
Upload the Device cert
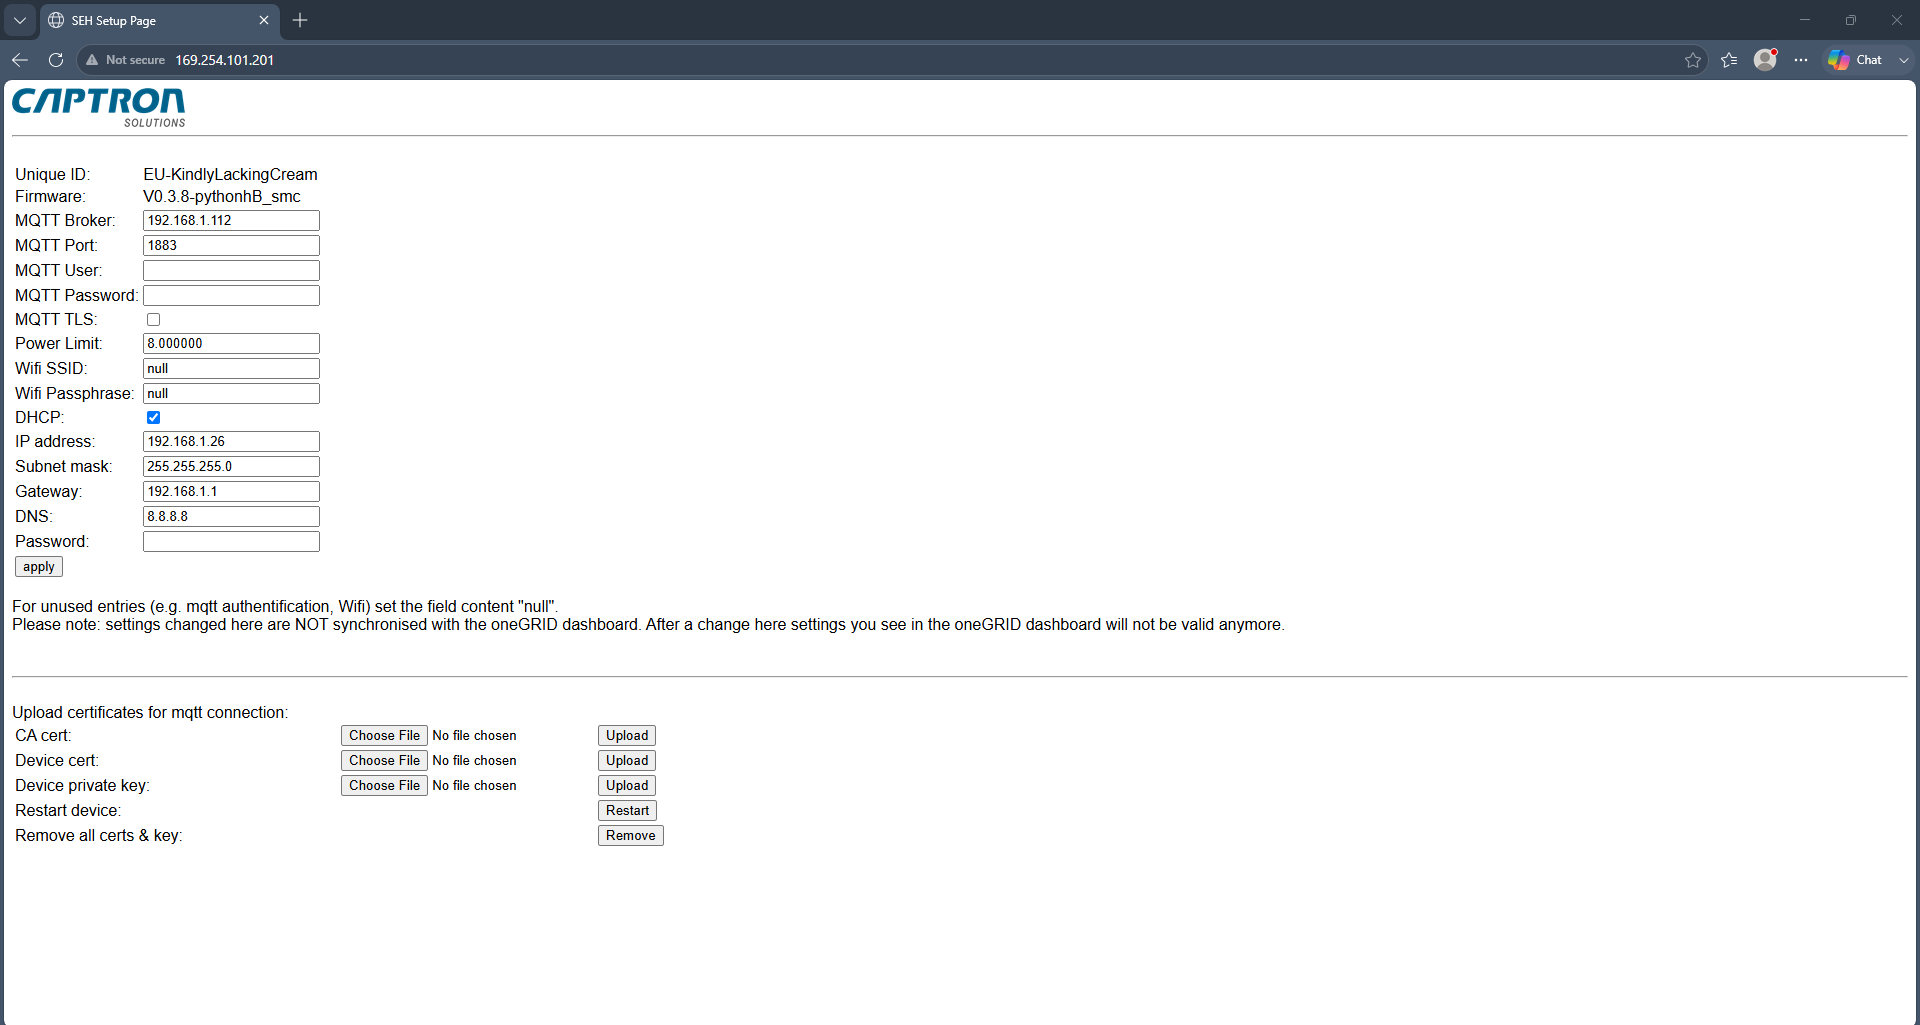coord(627,760)
